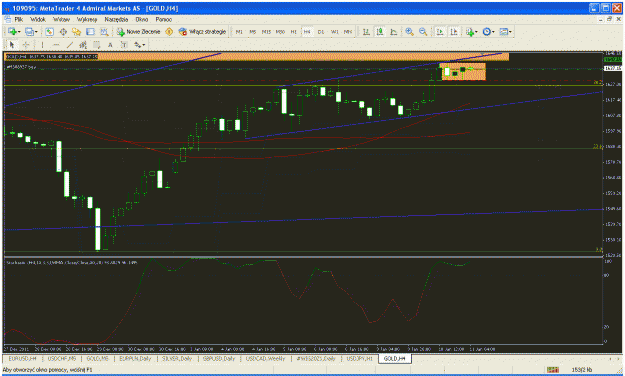The image size is (625, 376).
Task: Switch chart to the M30 timeframe
Action: click(280, 32)
